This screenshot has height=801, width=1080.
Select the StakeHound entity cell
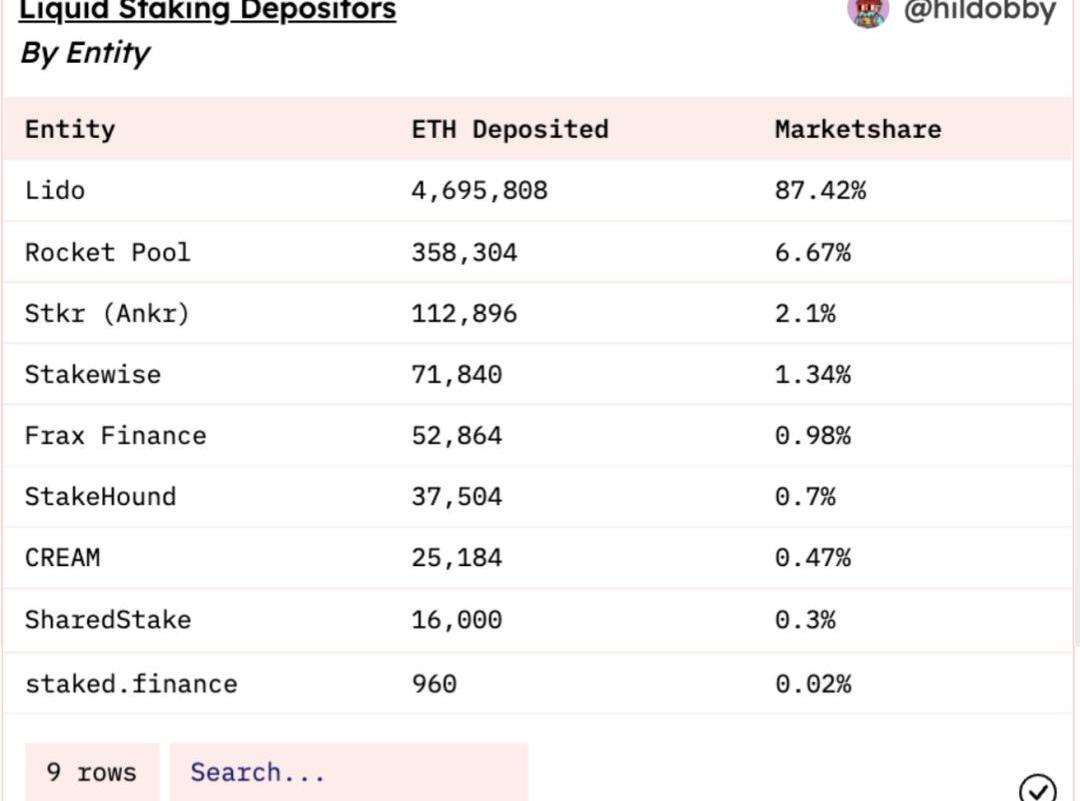[x=100, y=496]
